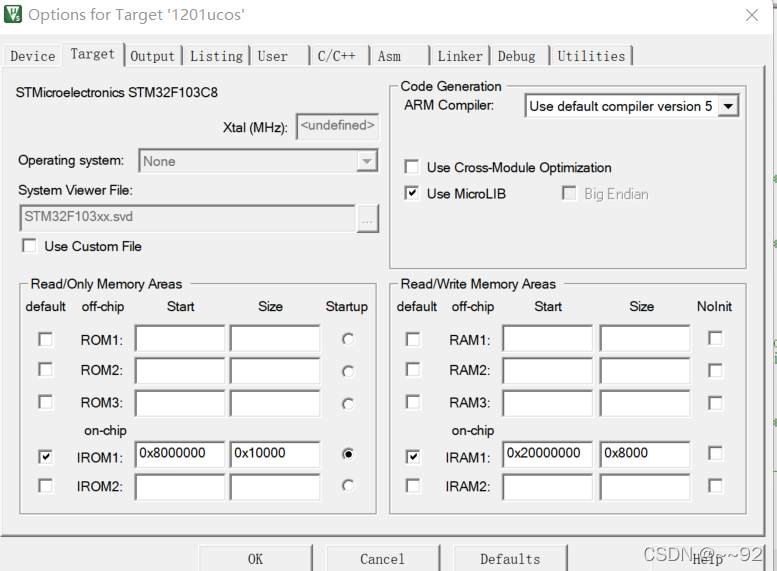
Task: Open the Listing tab
Action: pos(217,56)
